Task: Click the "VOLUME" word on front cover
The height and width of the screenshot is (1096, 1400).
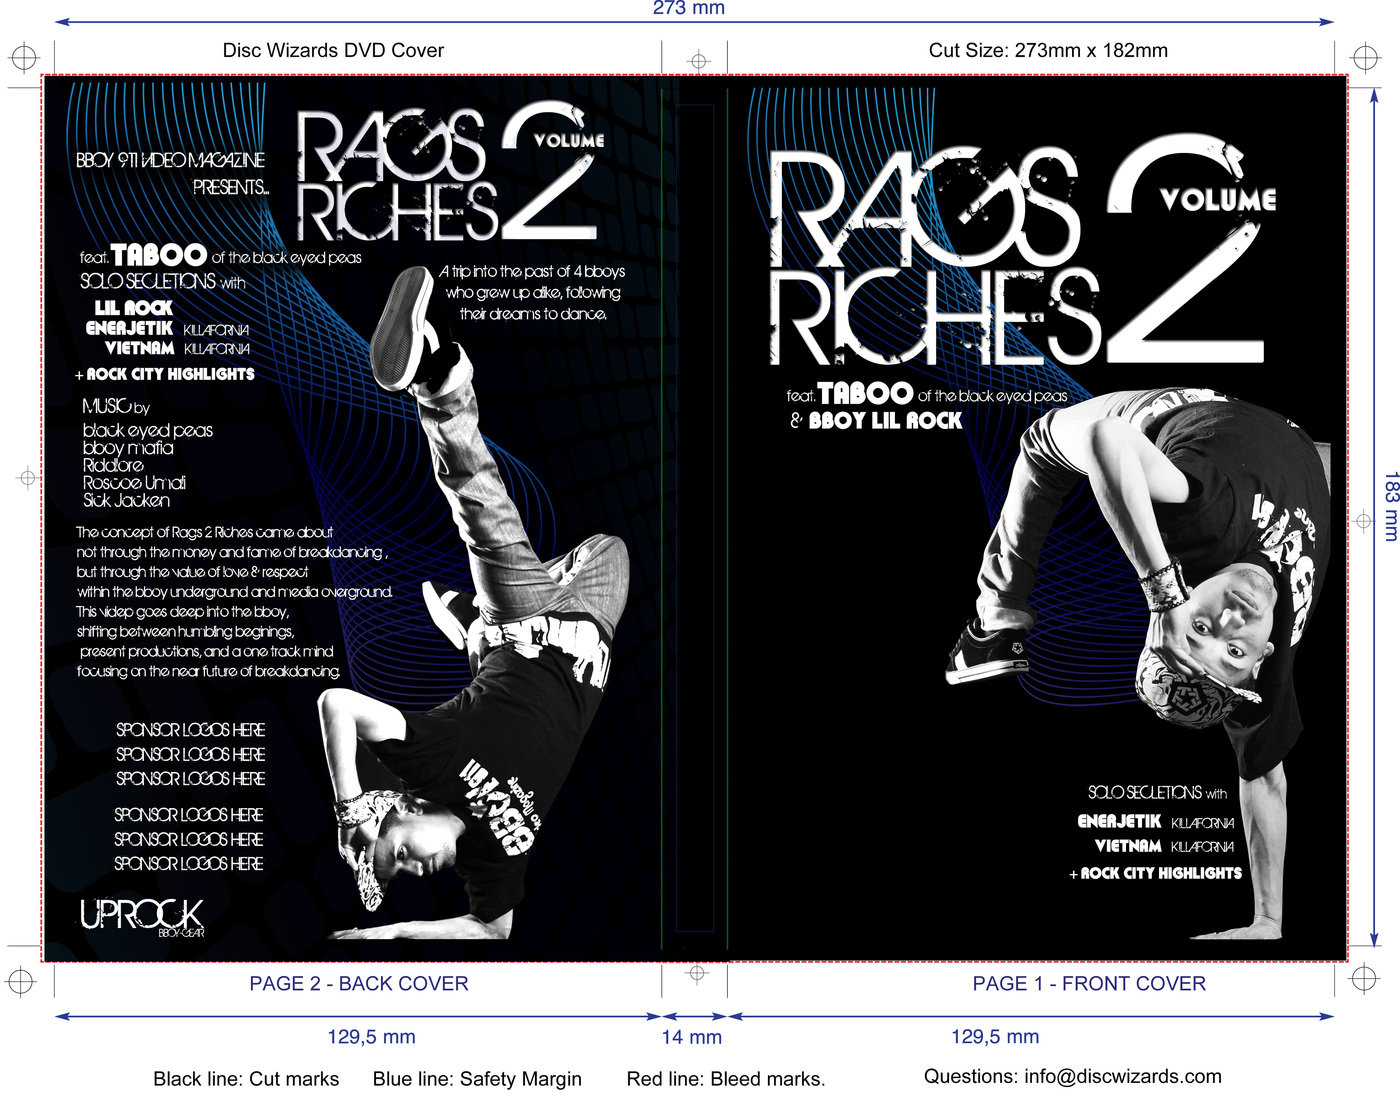Action: click(x=1218, y=199)
